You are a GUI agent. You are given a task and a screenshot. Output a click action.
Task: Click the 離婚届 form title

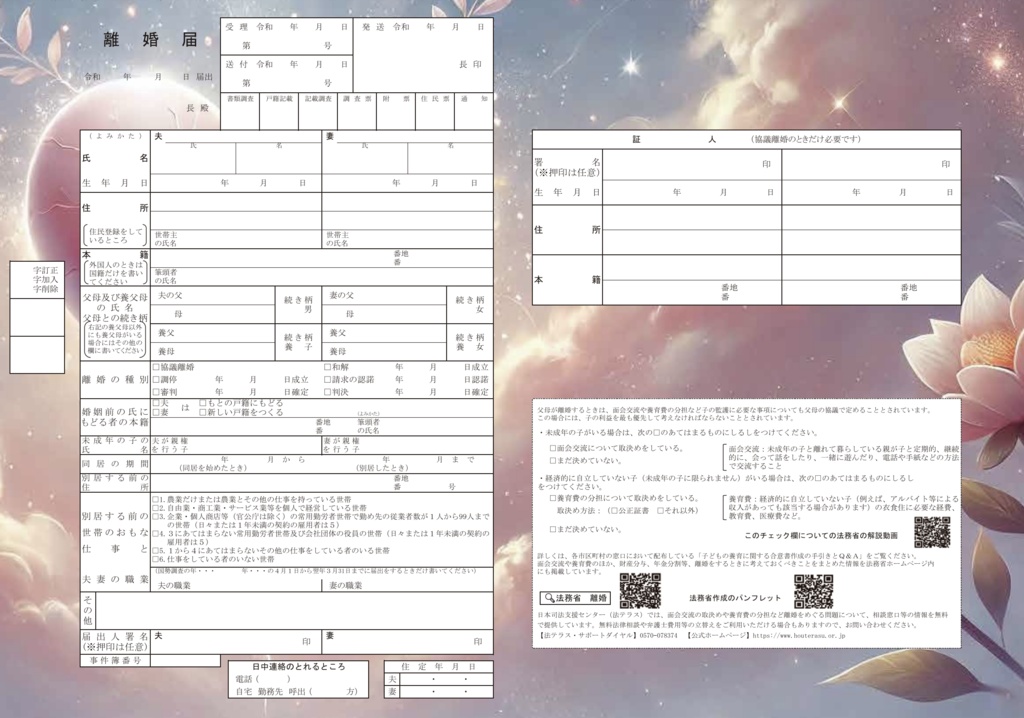tap(150, 39)
